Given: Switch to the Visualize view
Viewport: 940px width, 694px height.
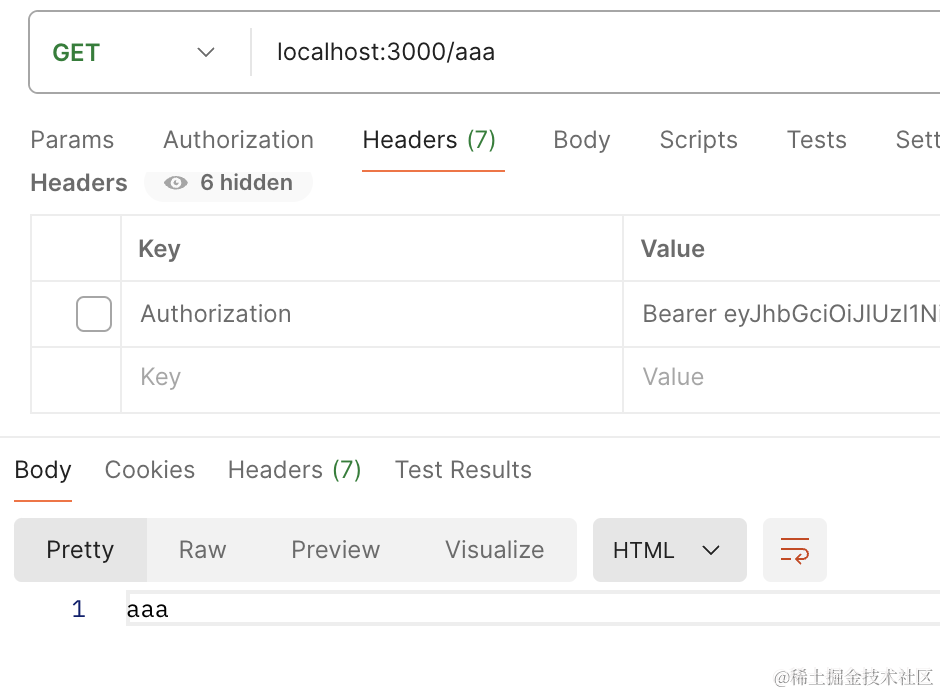Looking at the screenshot, I should click(x=494, y=550).
